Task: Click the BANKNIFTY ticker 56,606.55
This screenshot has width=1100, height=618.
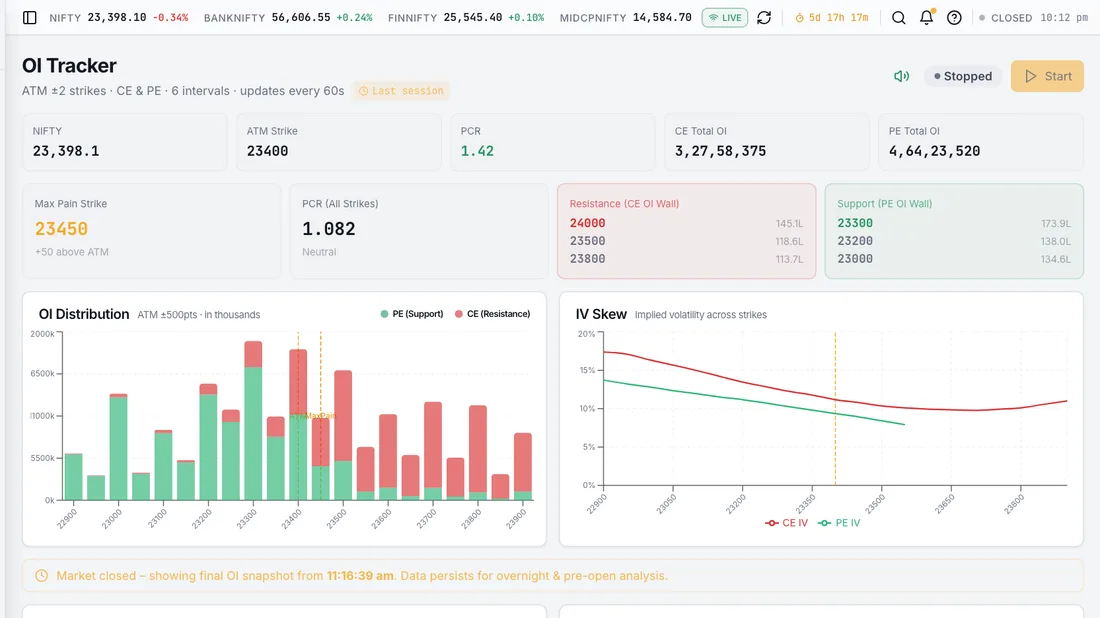Action: [288, 18]
